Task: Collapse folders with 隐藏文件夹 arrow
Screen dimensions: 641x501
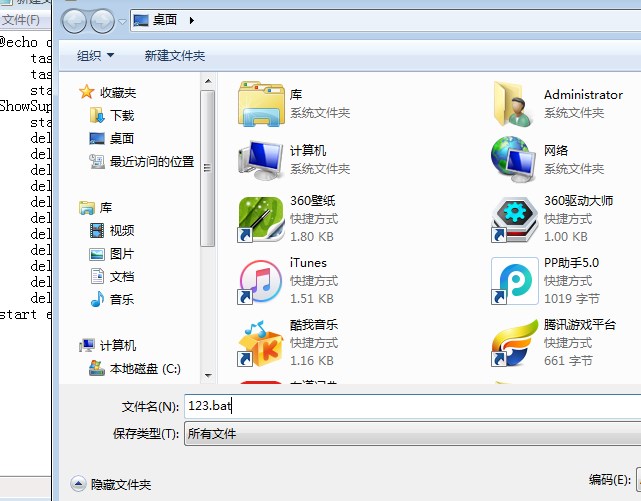Action: (78, 484)
